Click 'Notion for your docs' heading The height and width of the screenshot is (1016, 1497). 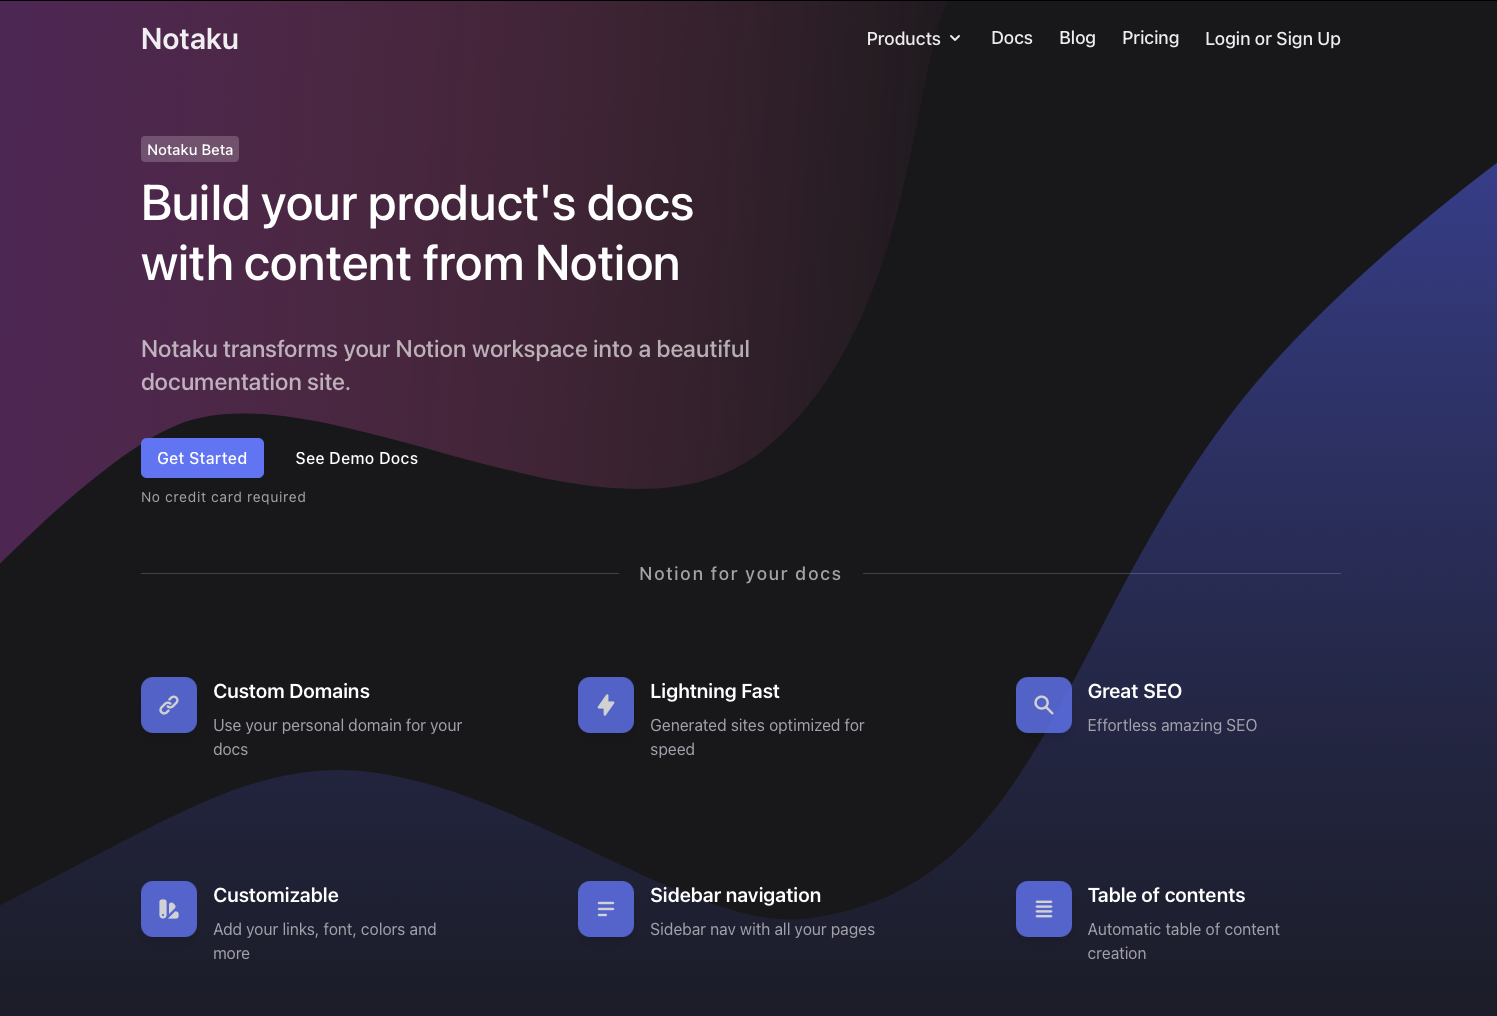(x=740, y=574)
